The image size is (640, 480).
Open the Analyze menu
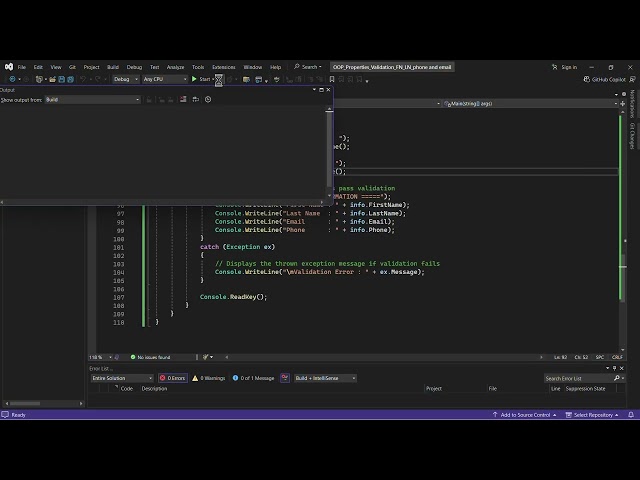click(176, 67)
